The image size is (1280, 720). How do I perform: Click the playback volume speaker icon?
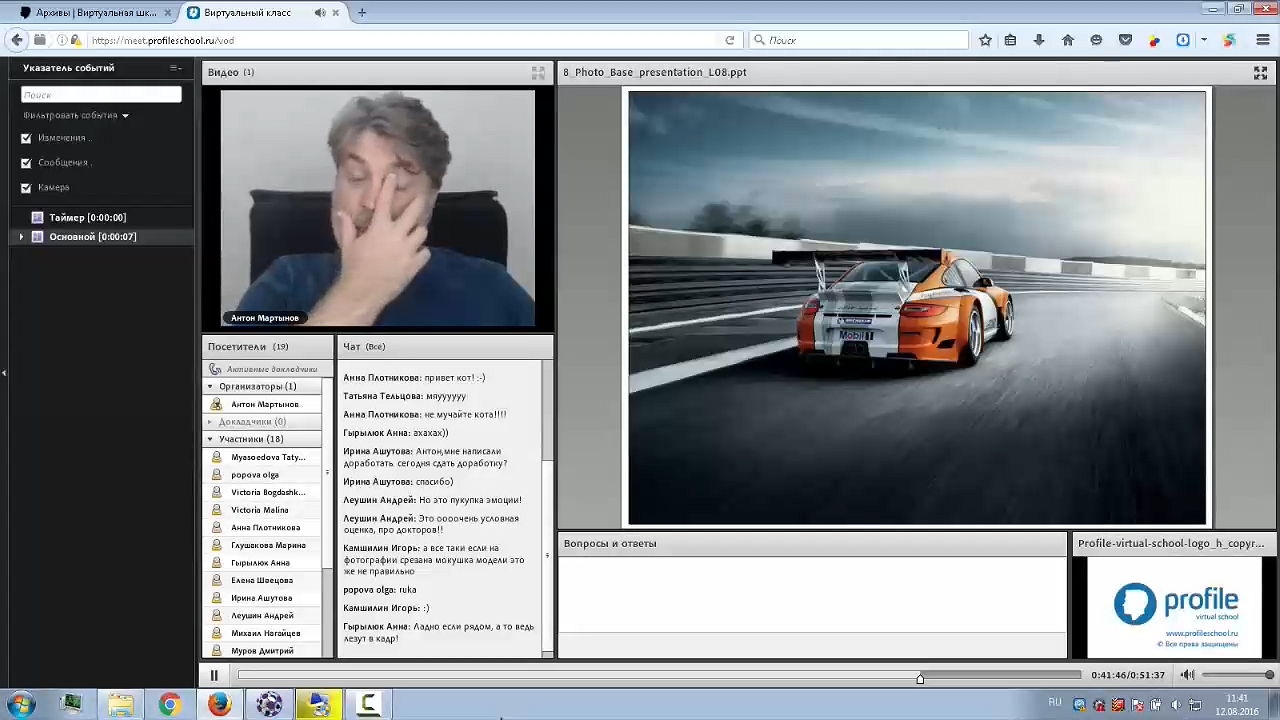tap(1187, 675)
